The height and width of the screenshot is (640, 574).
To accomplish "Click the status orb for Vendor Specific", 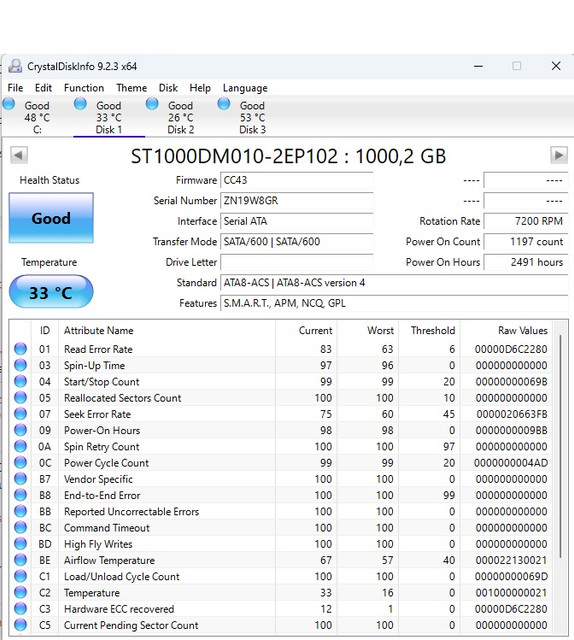I will pyautogui.click(x=20, y=479).
